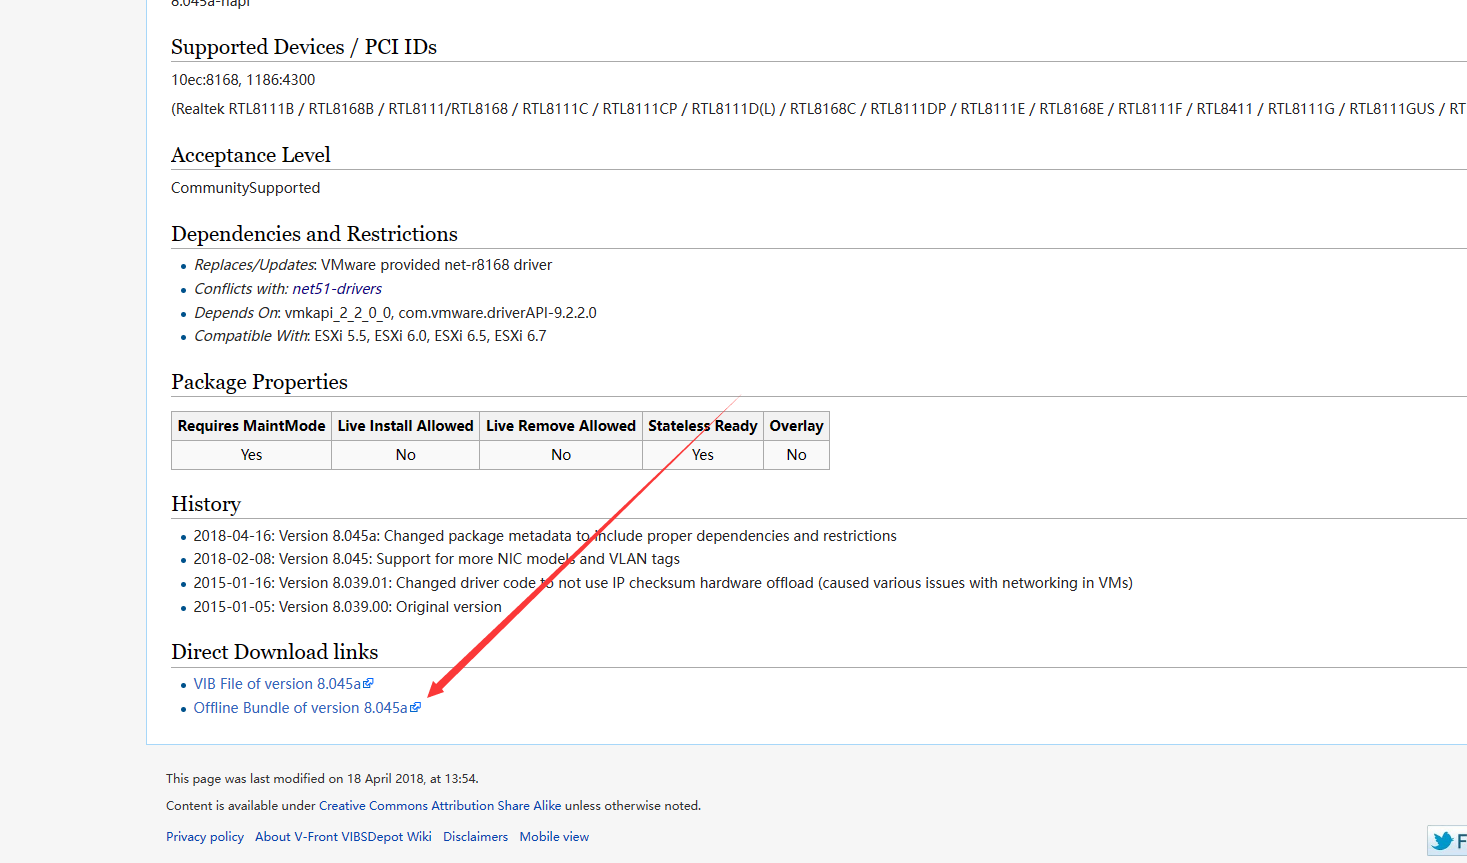Click the Package Properties heading

pyautogui.click(x=259, y=382)
